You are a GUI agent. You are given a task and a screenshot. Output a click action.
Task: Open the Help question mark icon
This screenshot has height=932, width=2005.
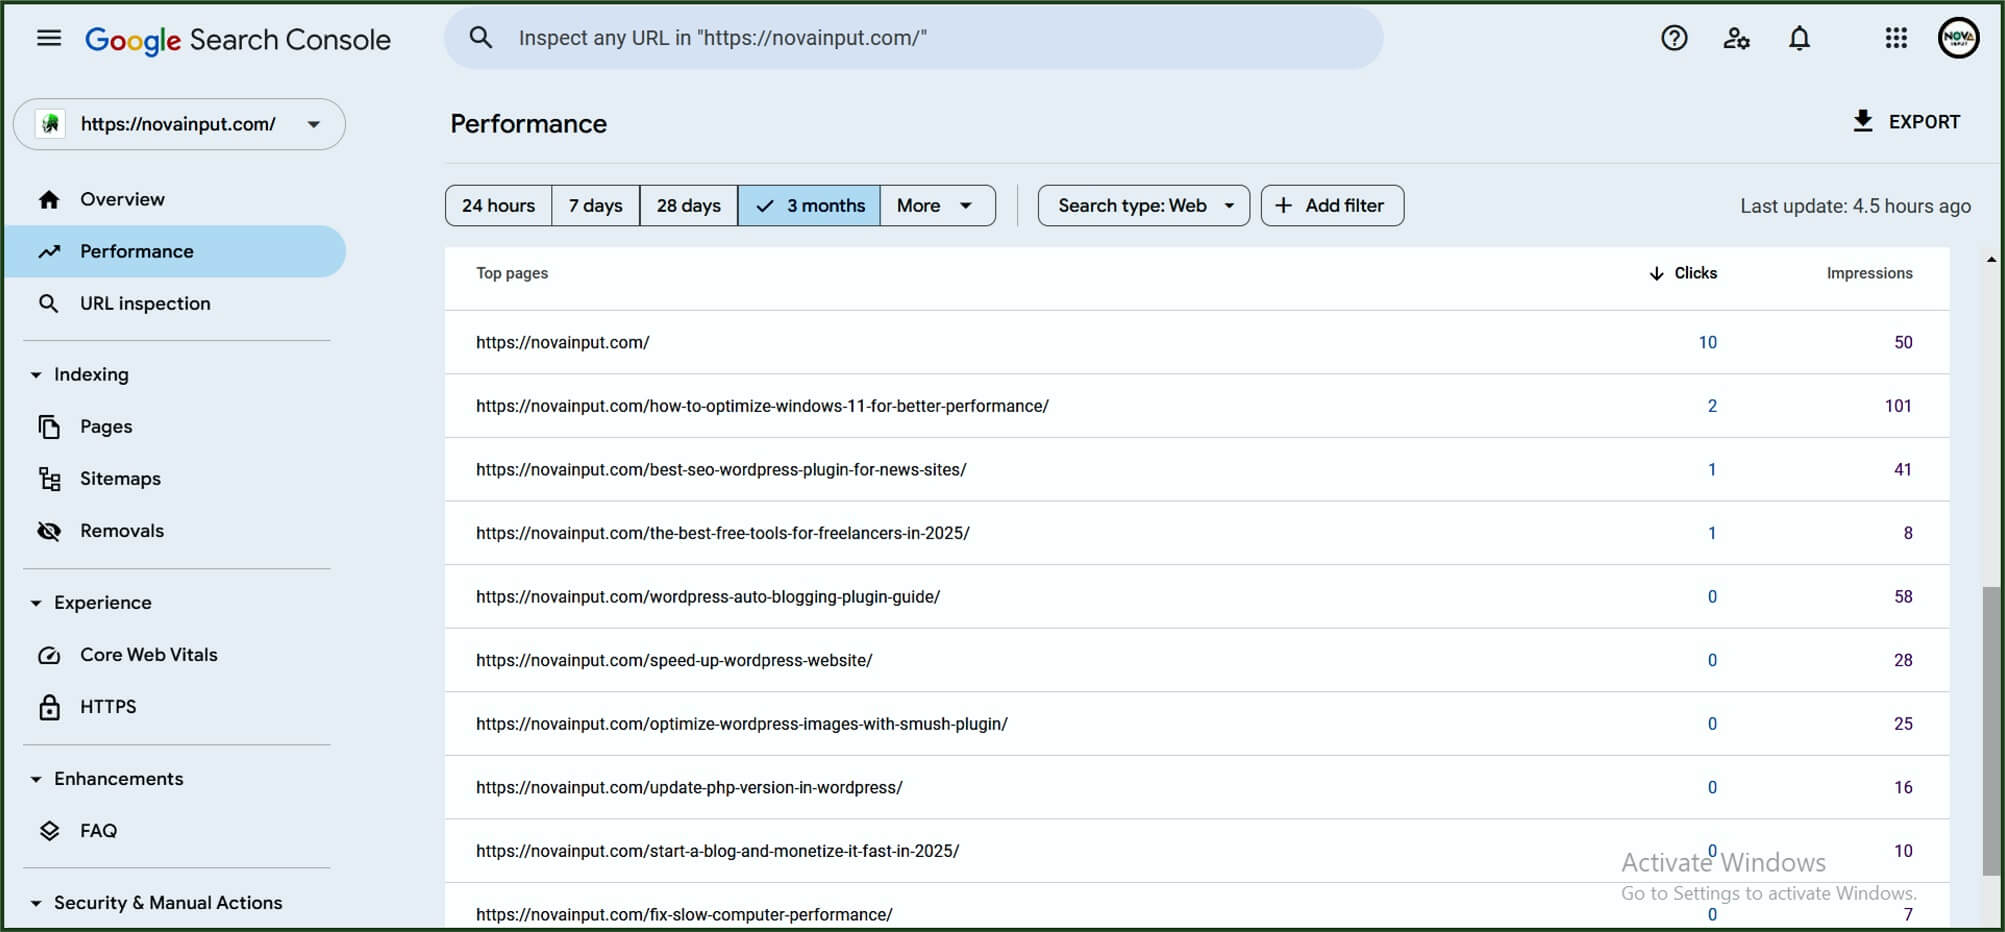coord(1674,38)
